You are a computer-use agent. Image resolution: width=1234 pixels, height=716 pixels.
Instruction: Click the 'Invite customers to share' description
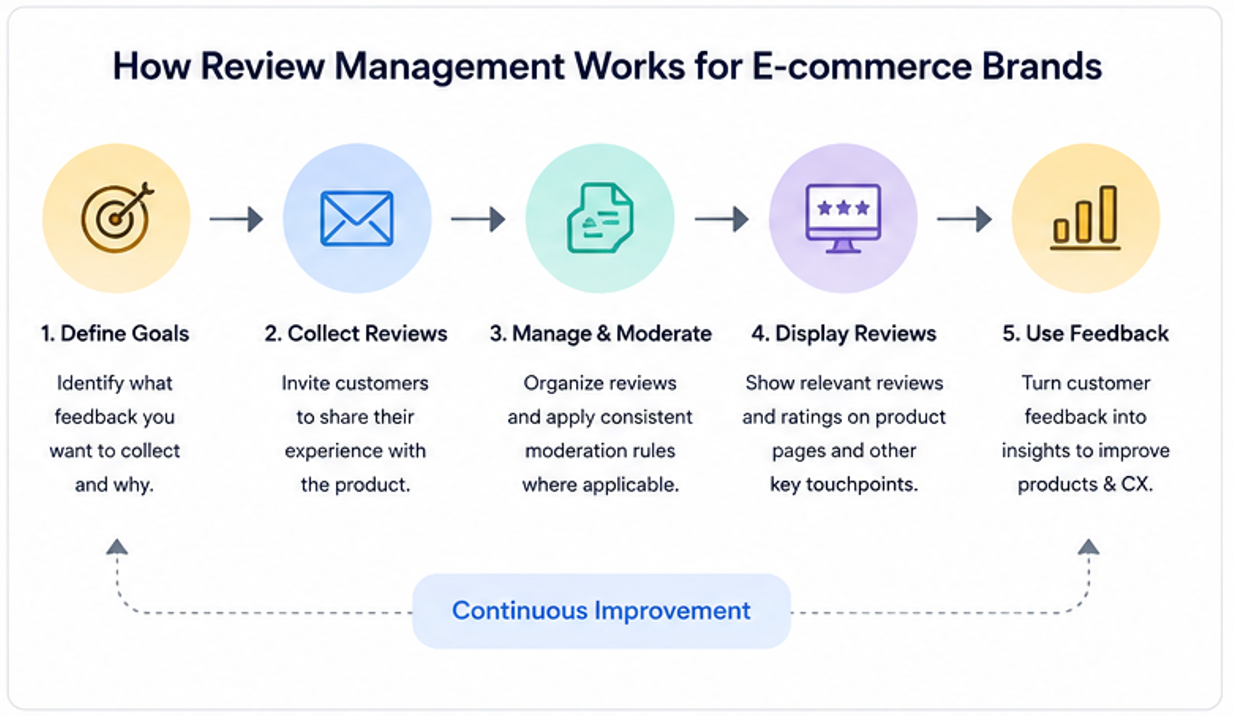[355, 434]
